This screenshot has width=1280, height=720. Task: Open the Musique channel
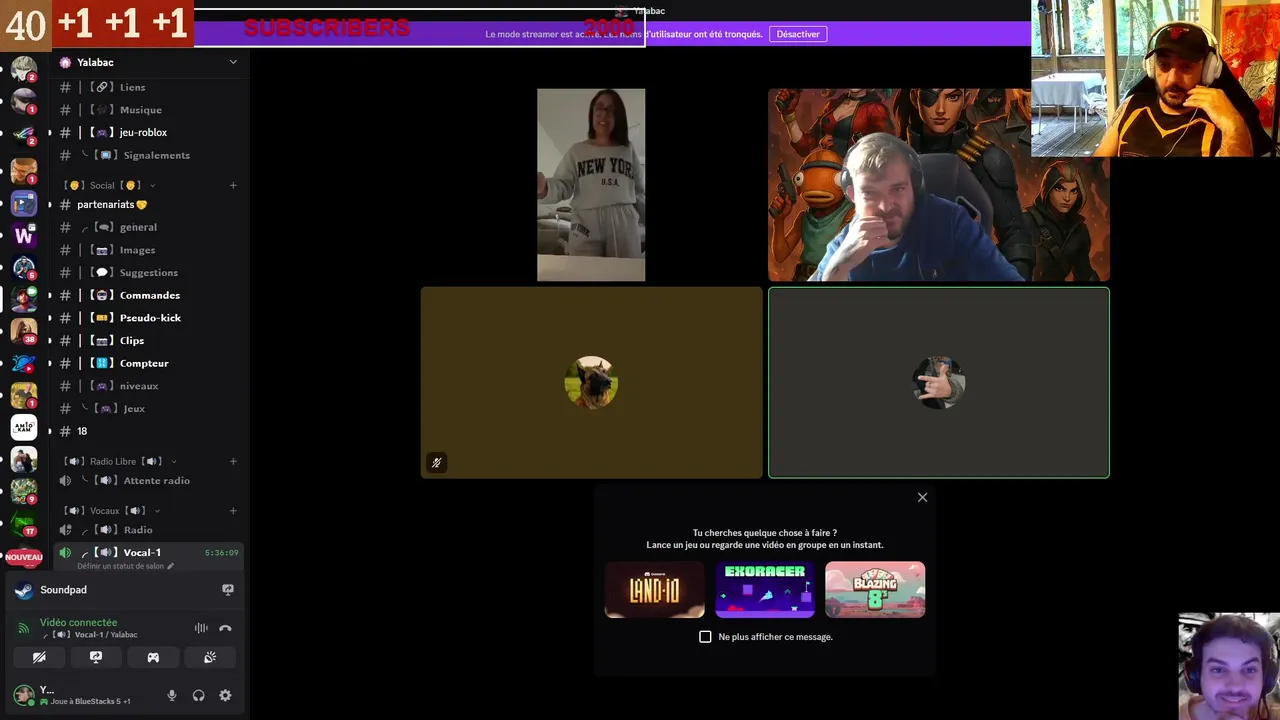pyautogui.click(x=148, y=110)
